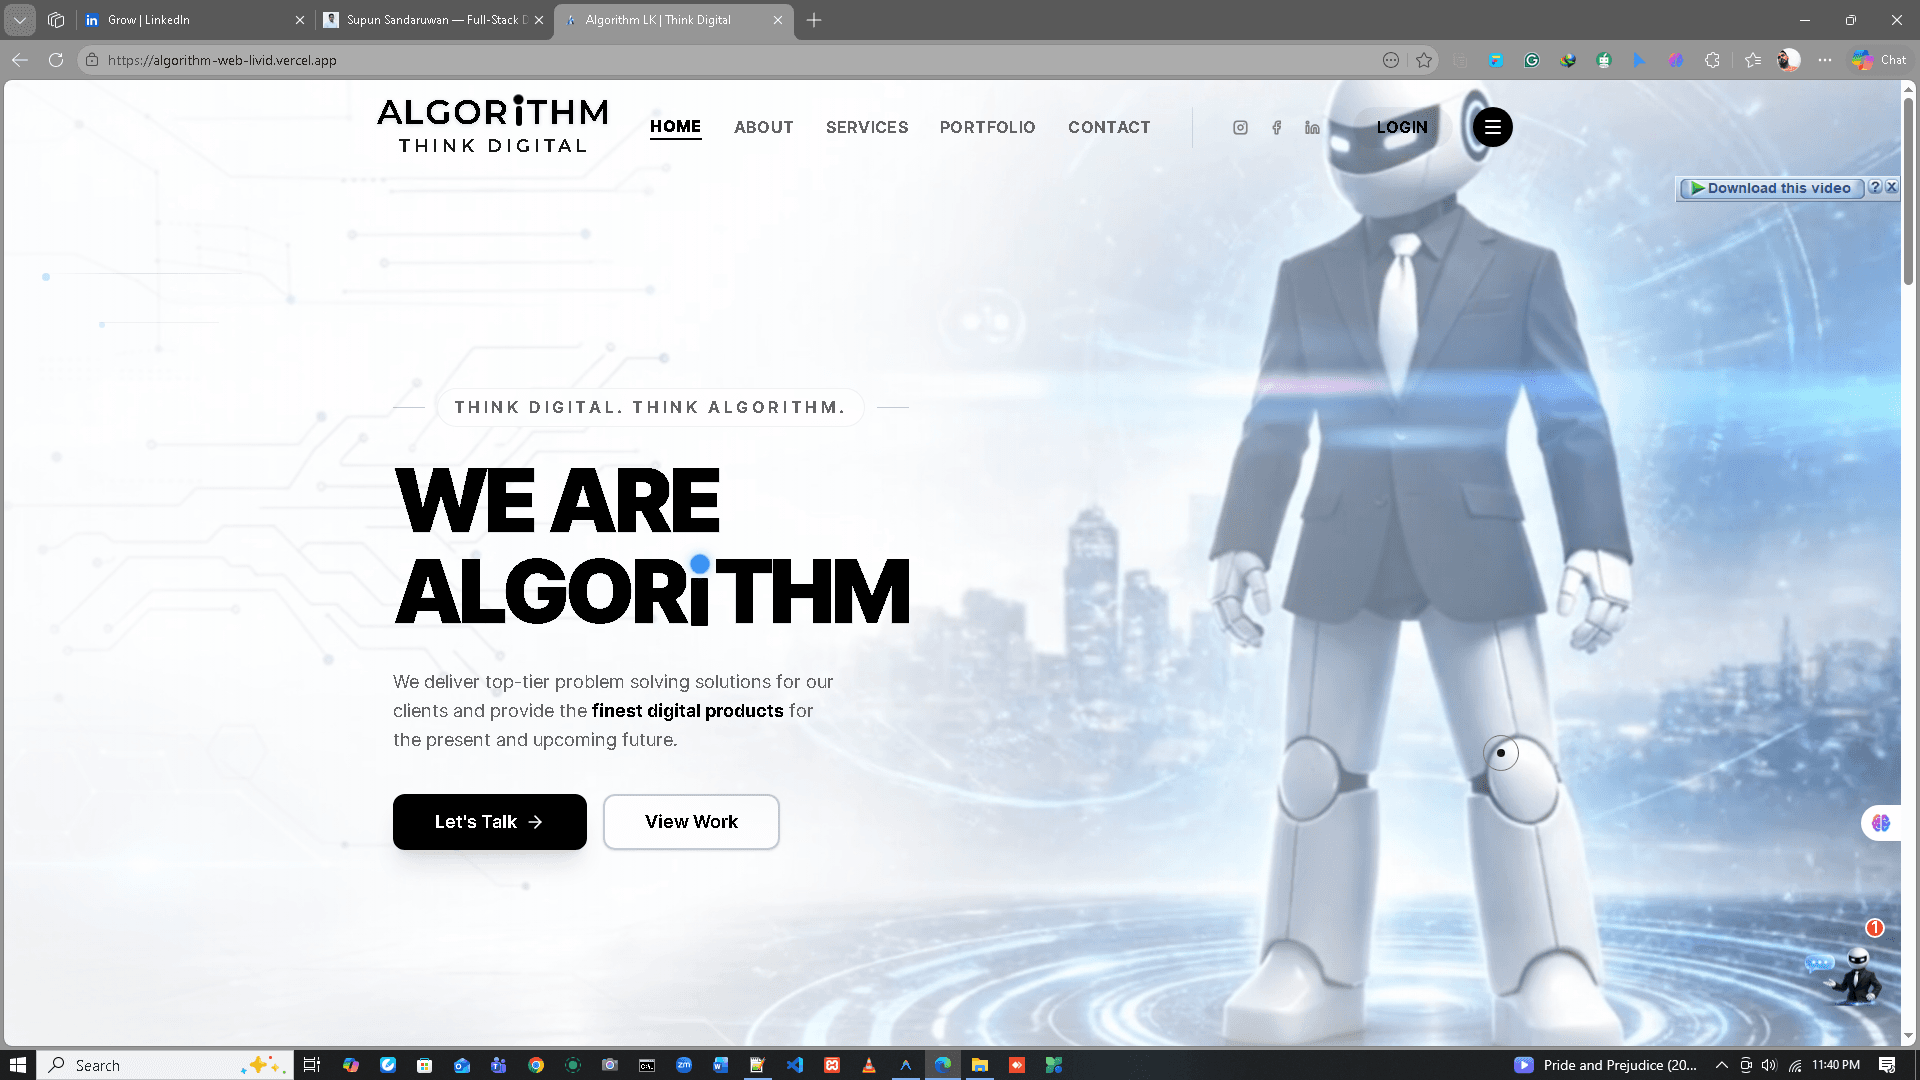Go to ABOUT nav item
1920x1080 pixels.
pyautogui.click(x=764, y=127)
